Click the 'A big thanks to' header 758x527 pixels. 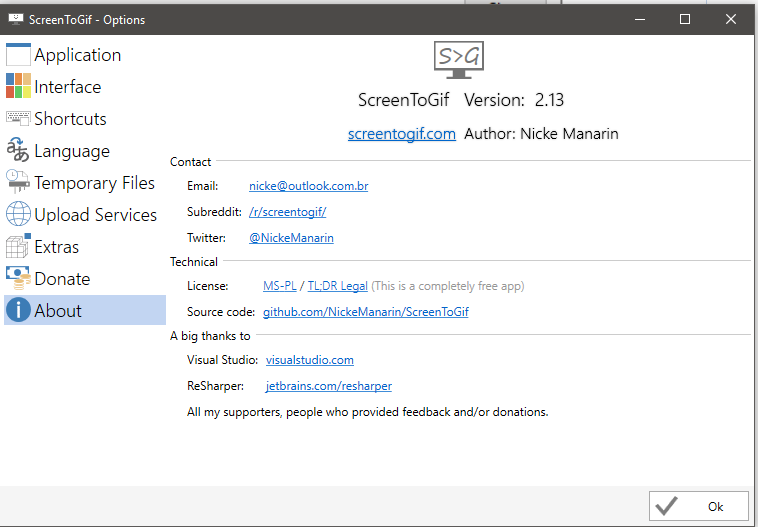[210, 336]
